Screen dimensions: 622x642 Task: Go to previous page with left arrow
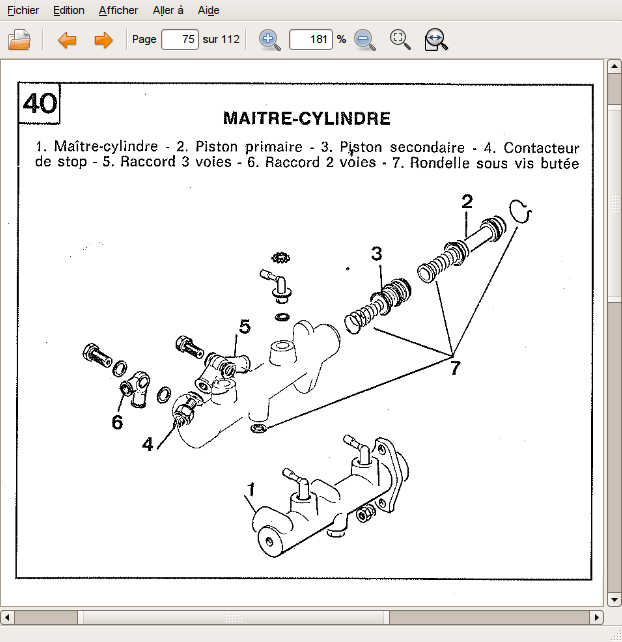[x=67, y=40]
